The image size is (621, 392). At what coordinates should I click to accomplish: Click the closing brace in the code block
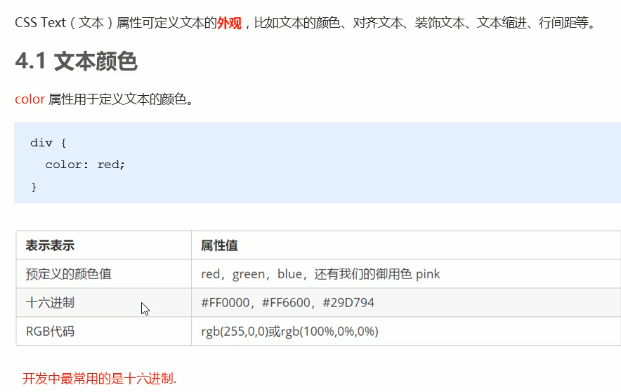pyautogui.click(x=34, y=186)
